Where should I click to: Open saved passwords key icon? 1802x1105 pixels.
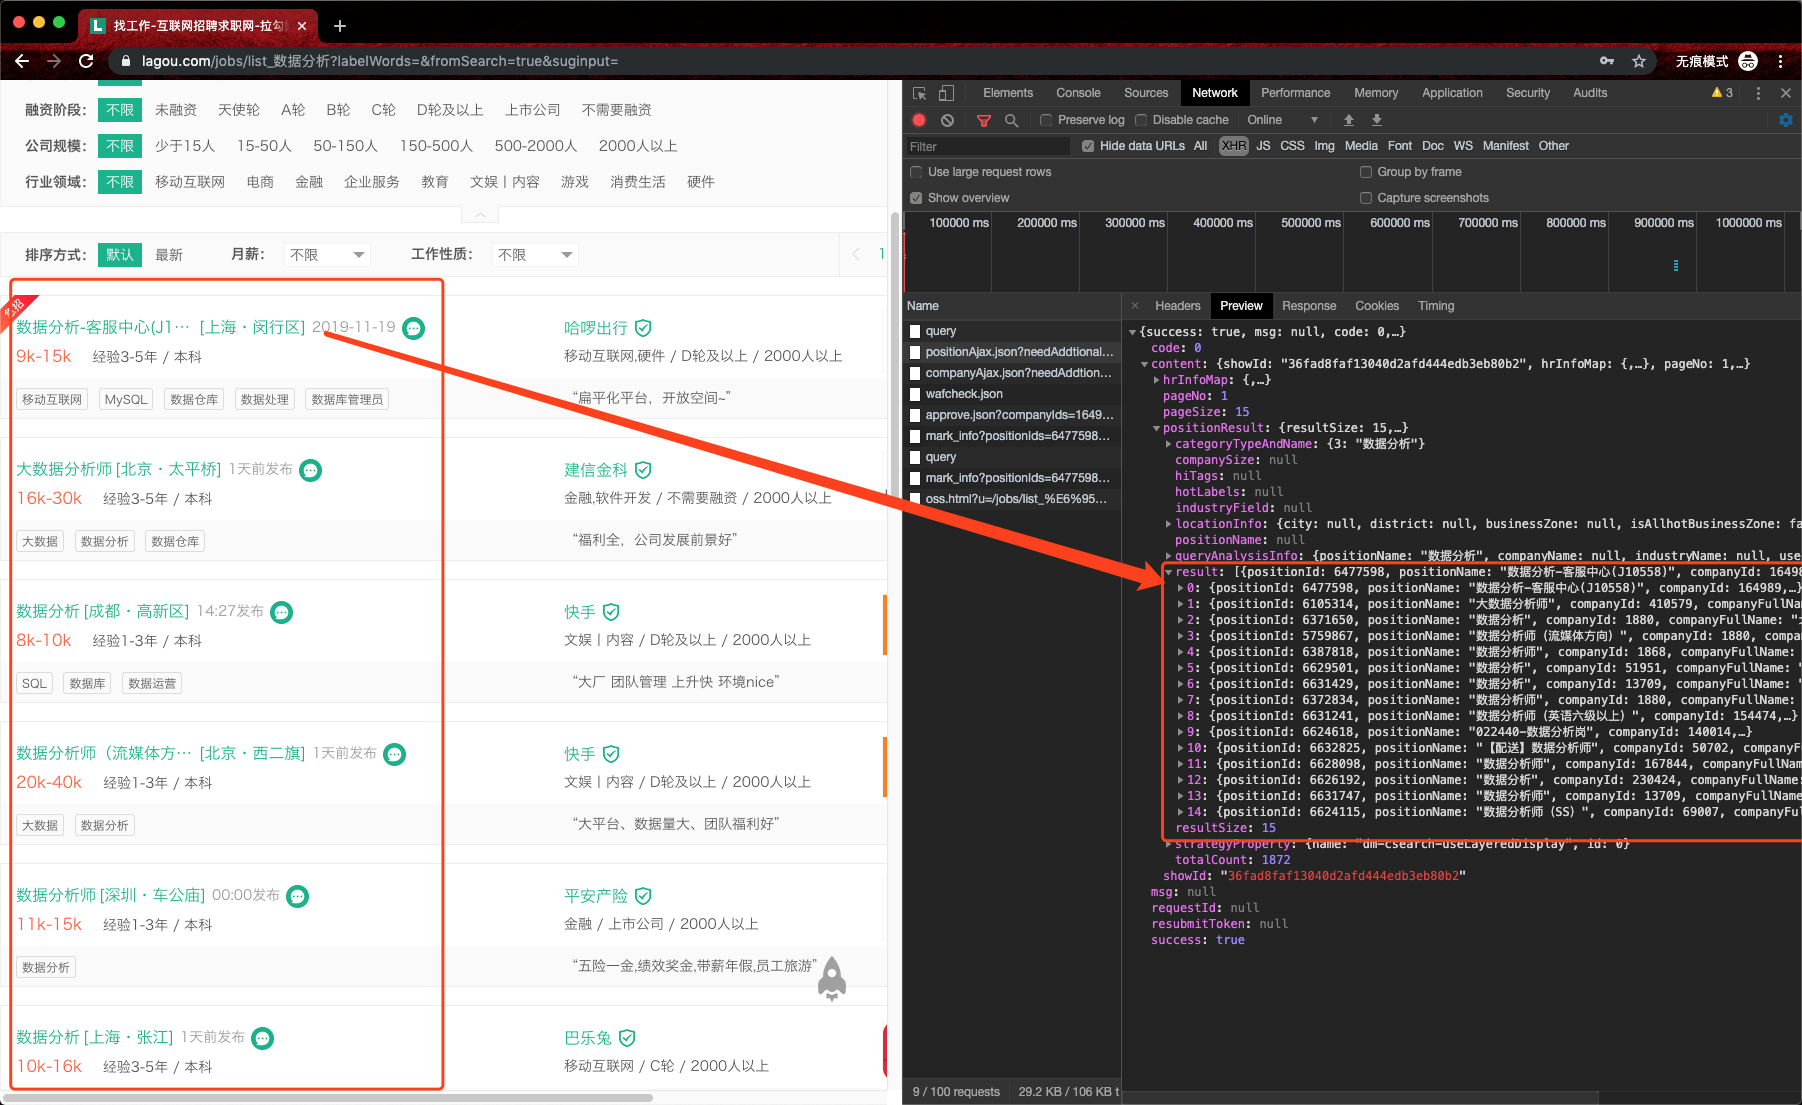click(x=1607, y=61)
